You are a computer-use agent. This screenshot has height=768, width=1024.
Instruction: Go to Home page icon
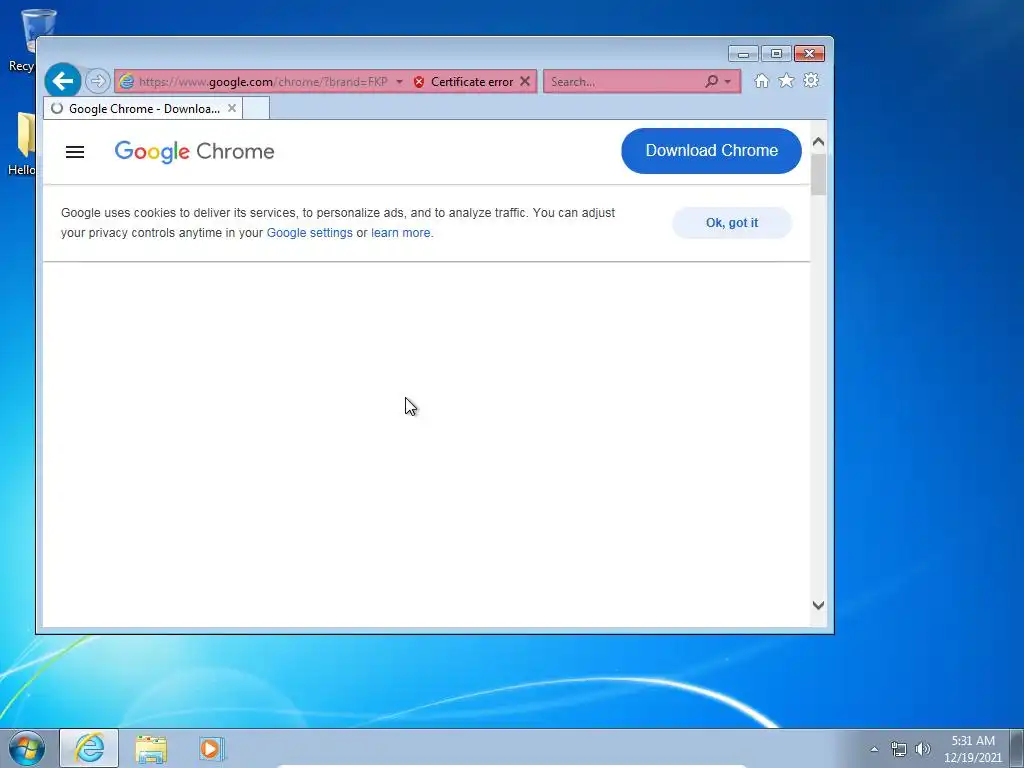[x=761, y=81]
